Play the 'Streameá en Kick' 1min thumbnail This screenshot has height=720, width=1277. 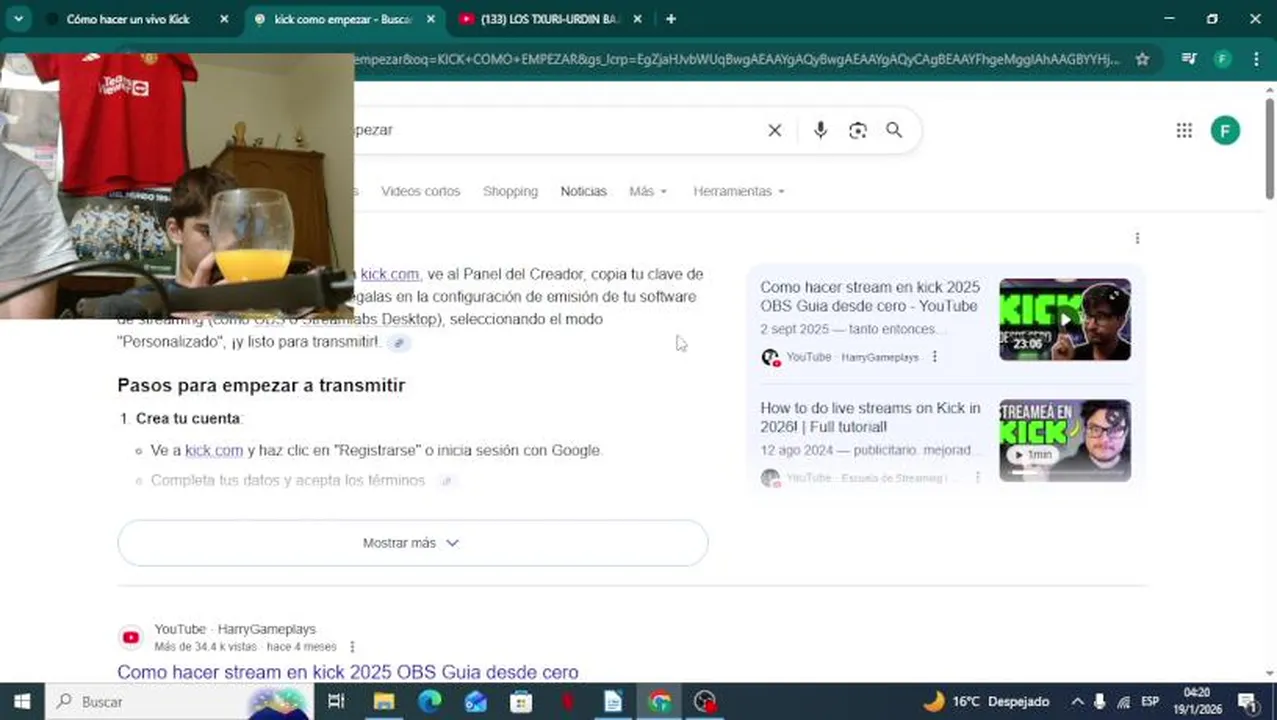[x=1065, y=441]
